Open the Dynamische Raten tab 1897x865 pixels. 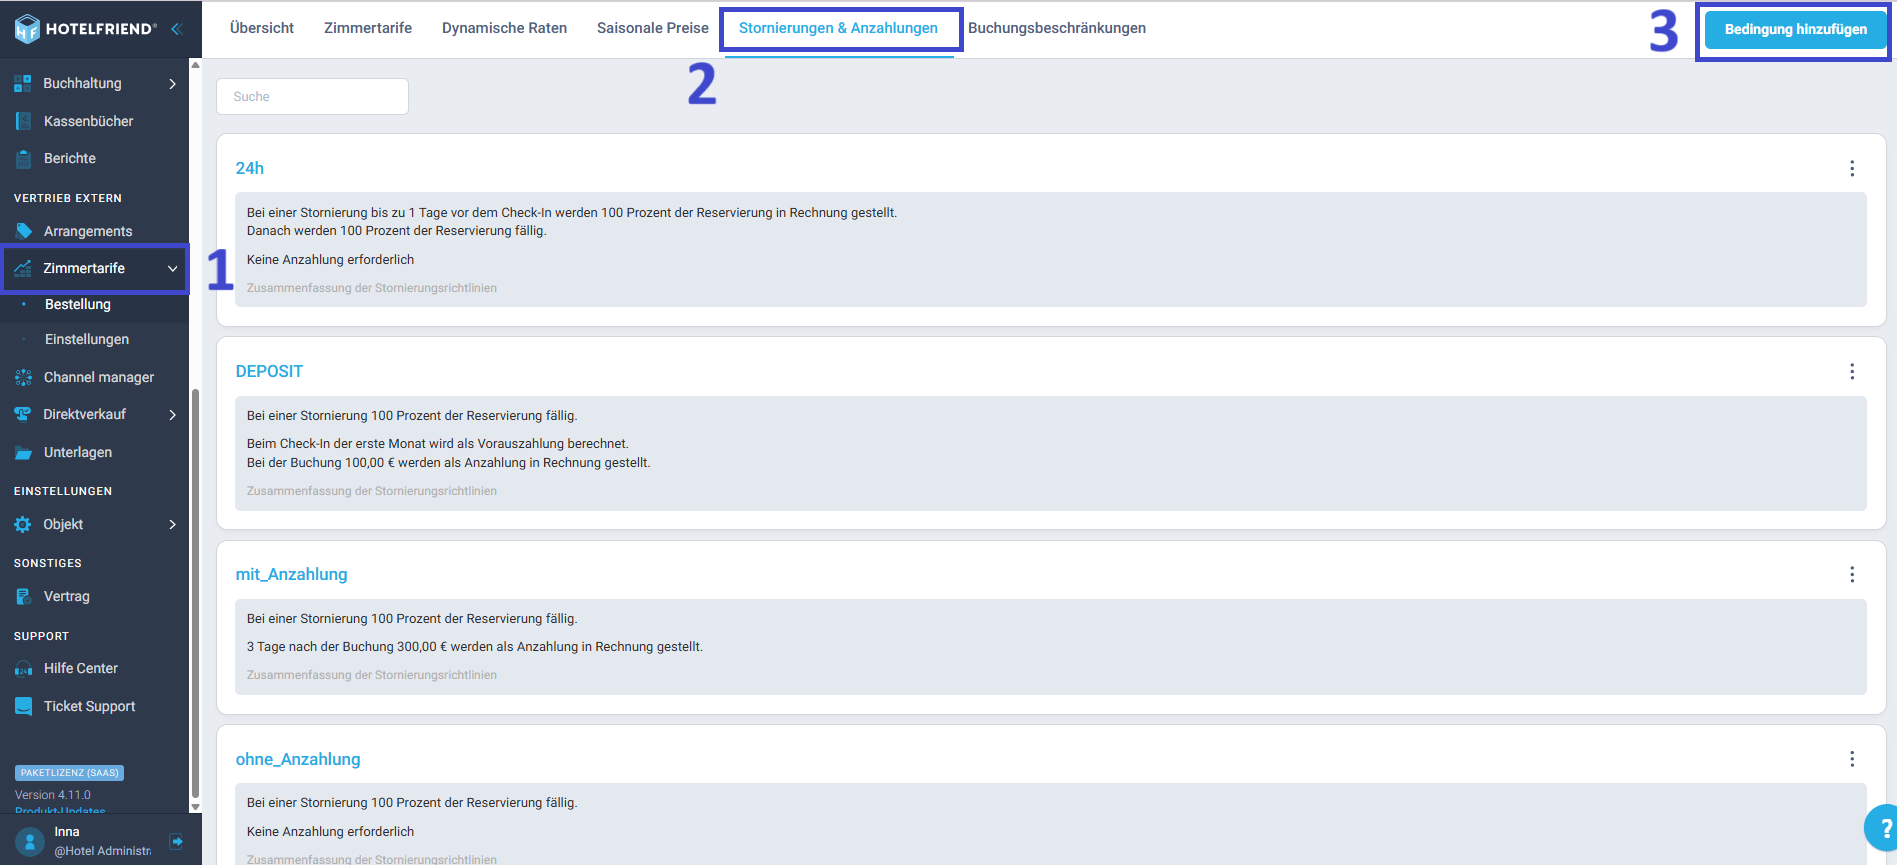coord(504,28)
